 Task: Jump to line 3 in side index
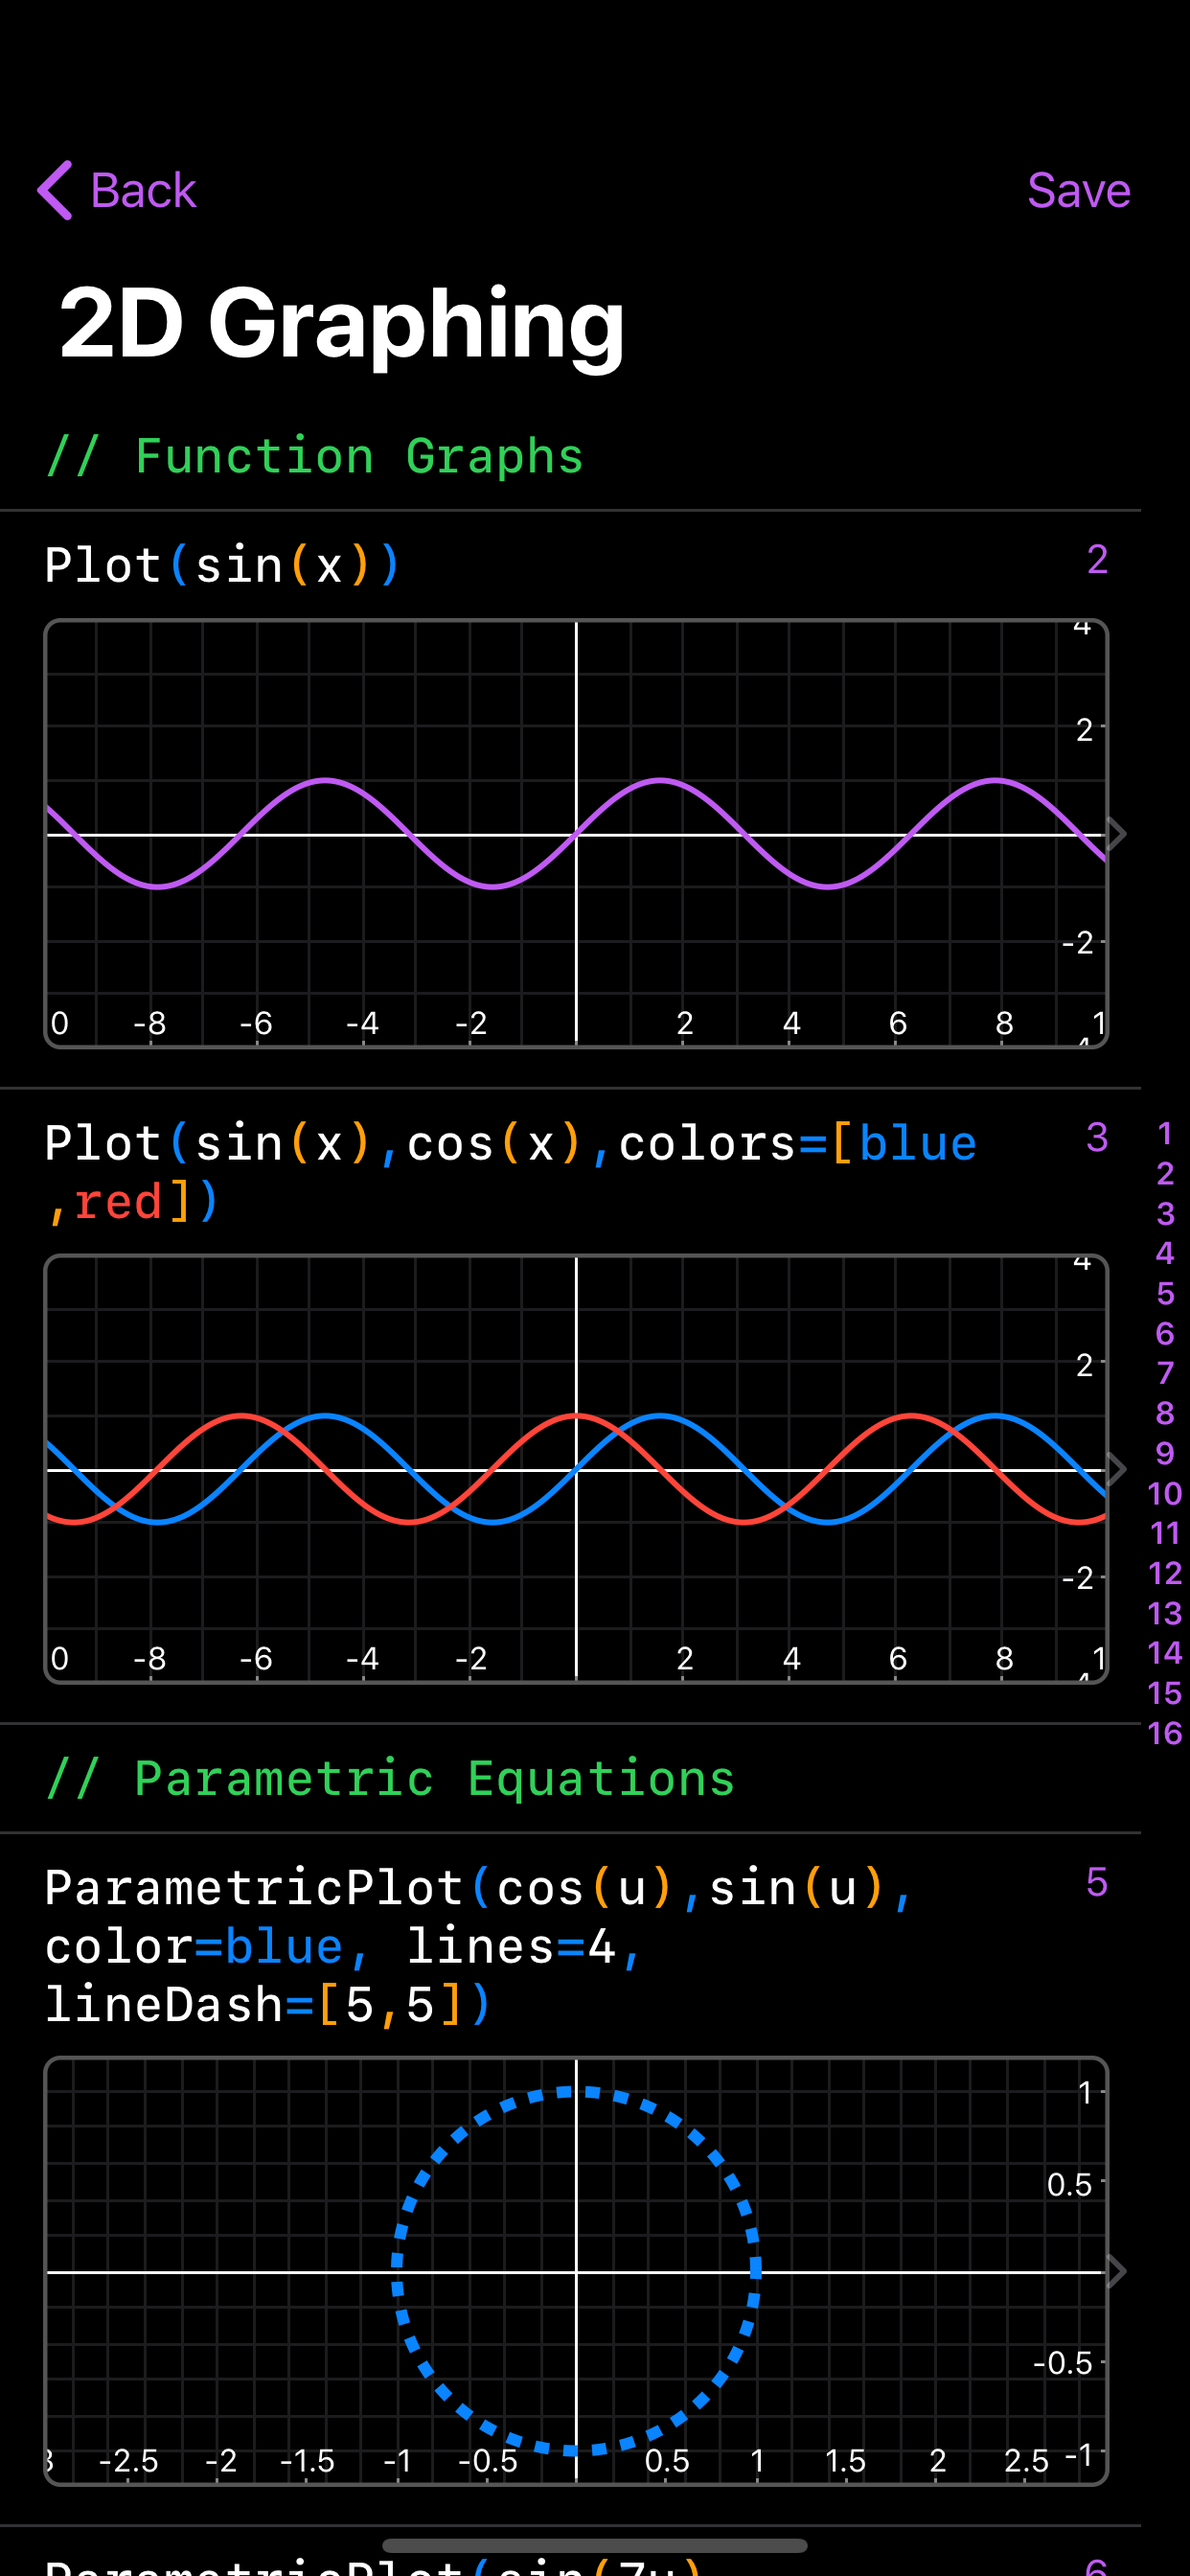[1165, 1213]
